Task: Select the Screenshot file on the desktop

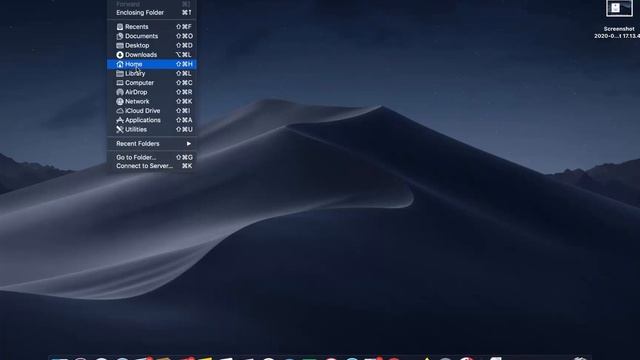Action: click(x=619, y=18)
